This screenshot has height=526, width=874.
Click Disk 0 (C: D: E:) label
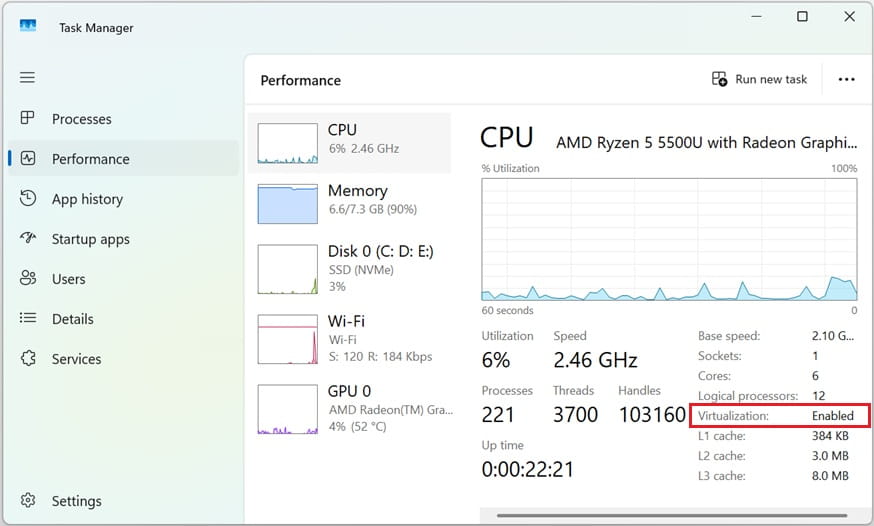point(381,251)
